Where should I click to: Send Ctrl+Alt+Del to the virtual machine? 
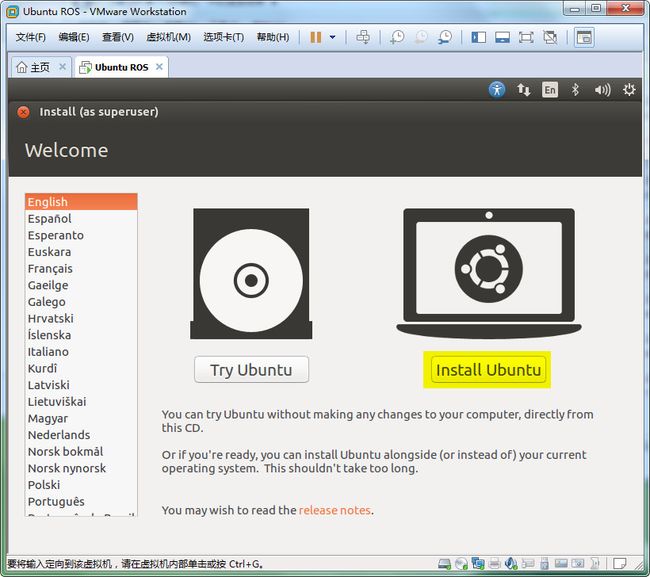pos(363,37)
